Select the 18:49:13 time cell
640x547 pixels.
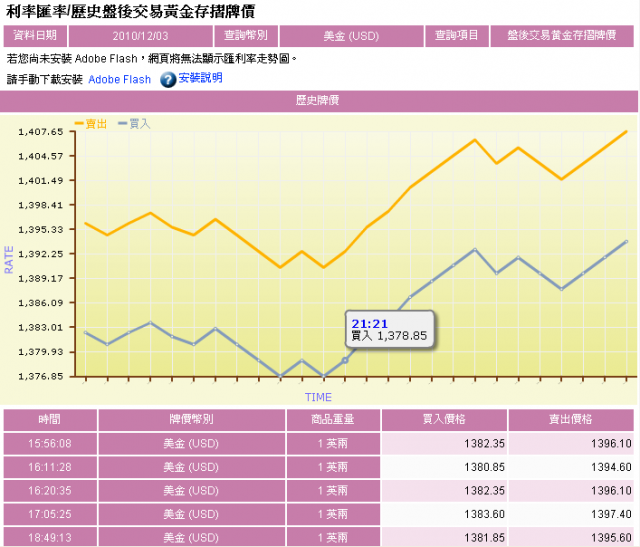(50, 538)
